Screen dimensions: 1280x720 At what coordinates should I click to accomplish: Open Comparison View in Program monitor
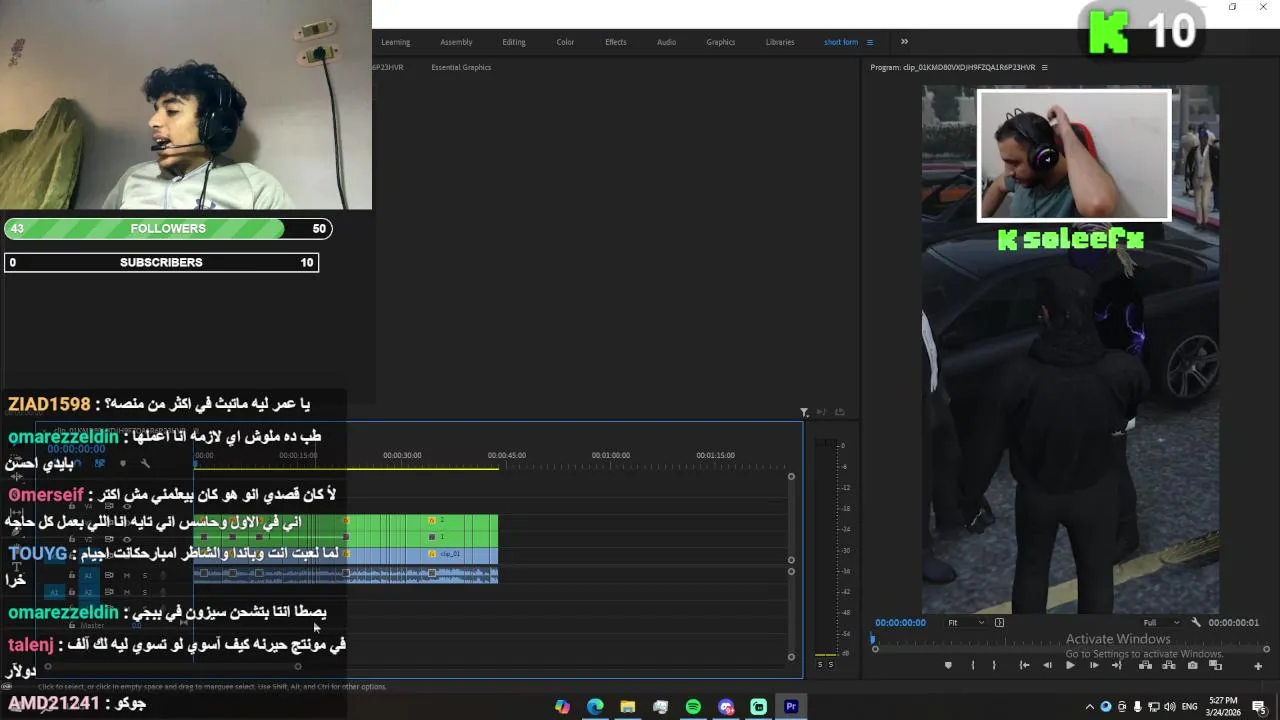click(x=1215, y=665)
